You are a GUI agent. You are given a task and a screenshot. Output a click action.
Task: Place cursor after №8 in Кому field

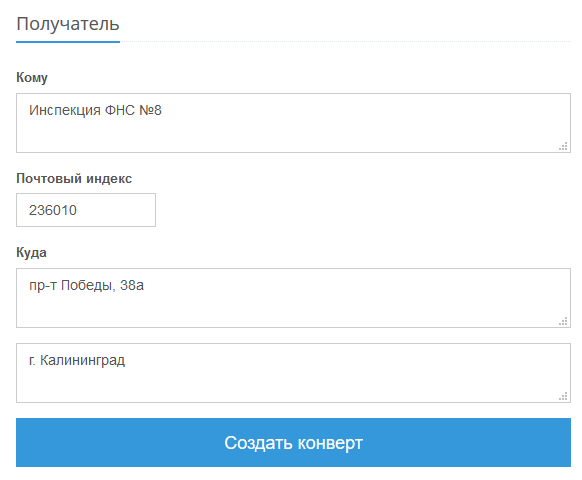(163, 110)
